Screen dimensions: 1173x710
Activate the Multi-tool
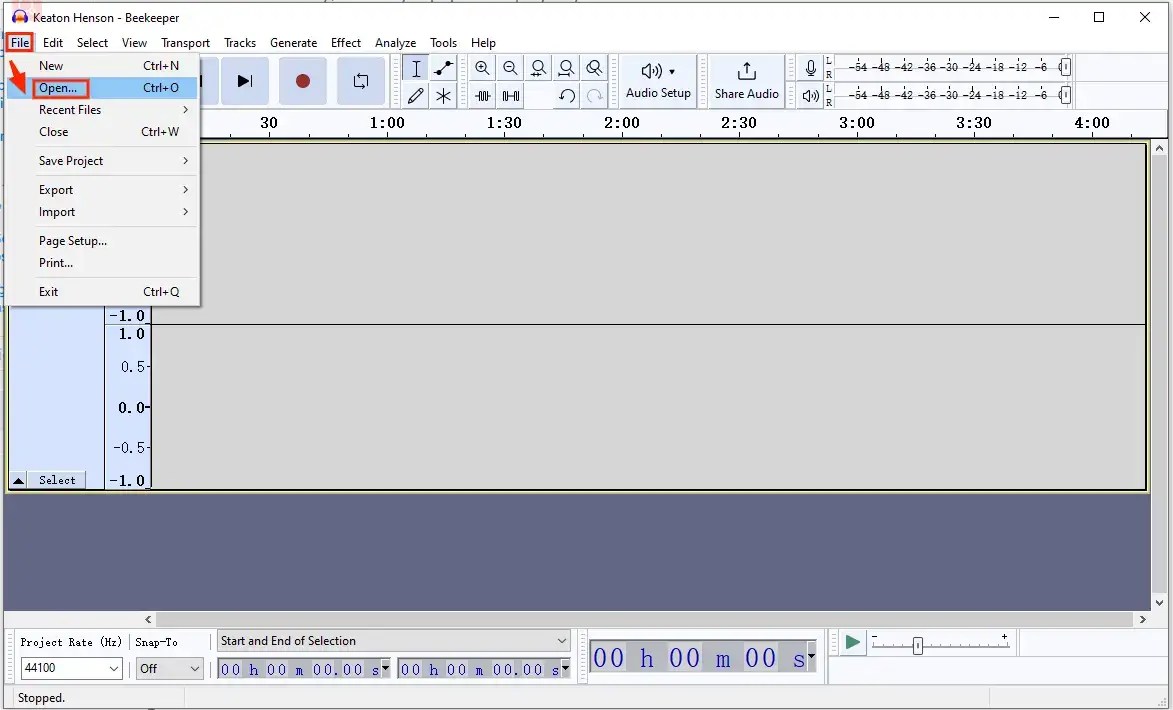(444, 95)
